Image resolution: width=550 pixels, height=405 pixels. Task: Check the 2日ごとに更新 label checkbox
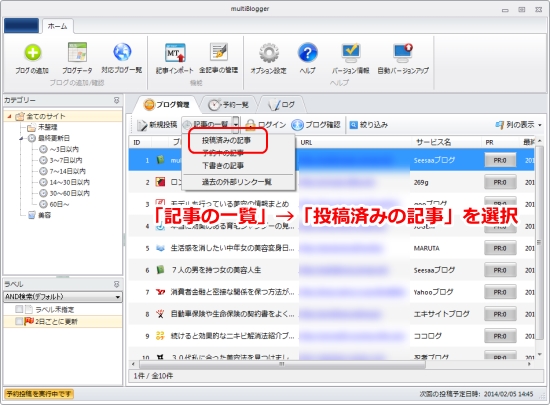[19, 321]
